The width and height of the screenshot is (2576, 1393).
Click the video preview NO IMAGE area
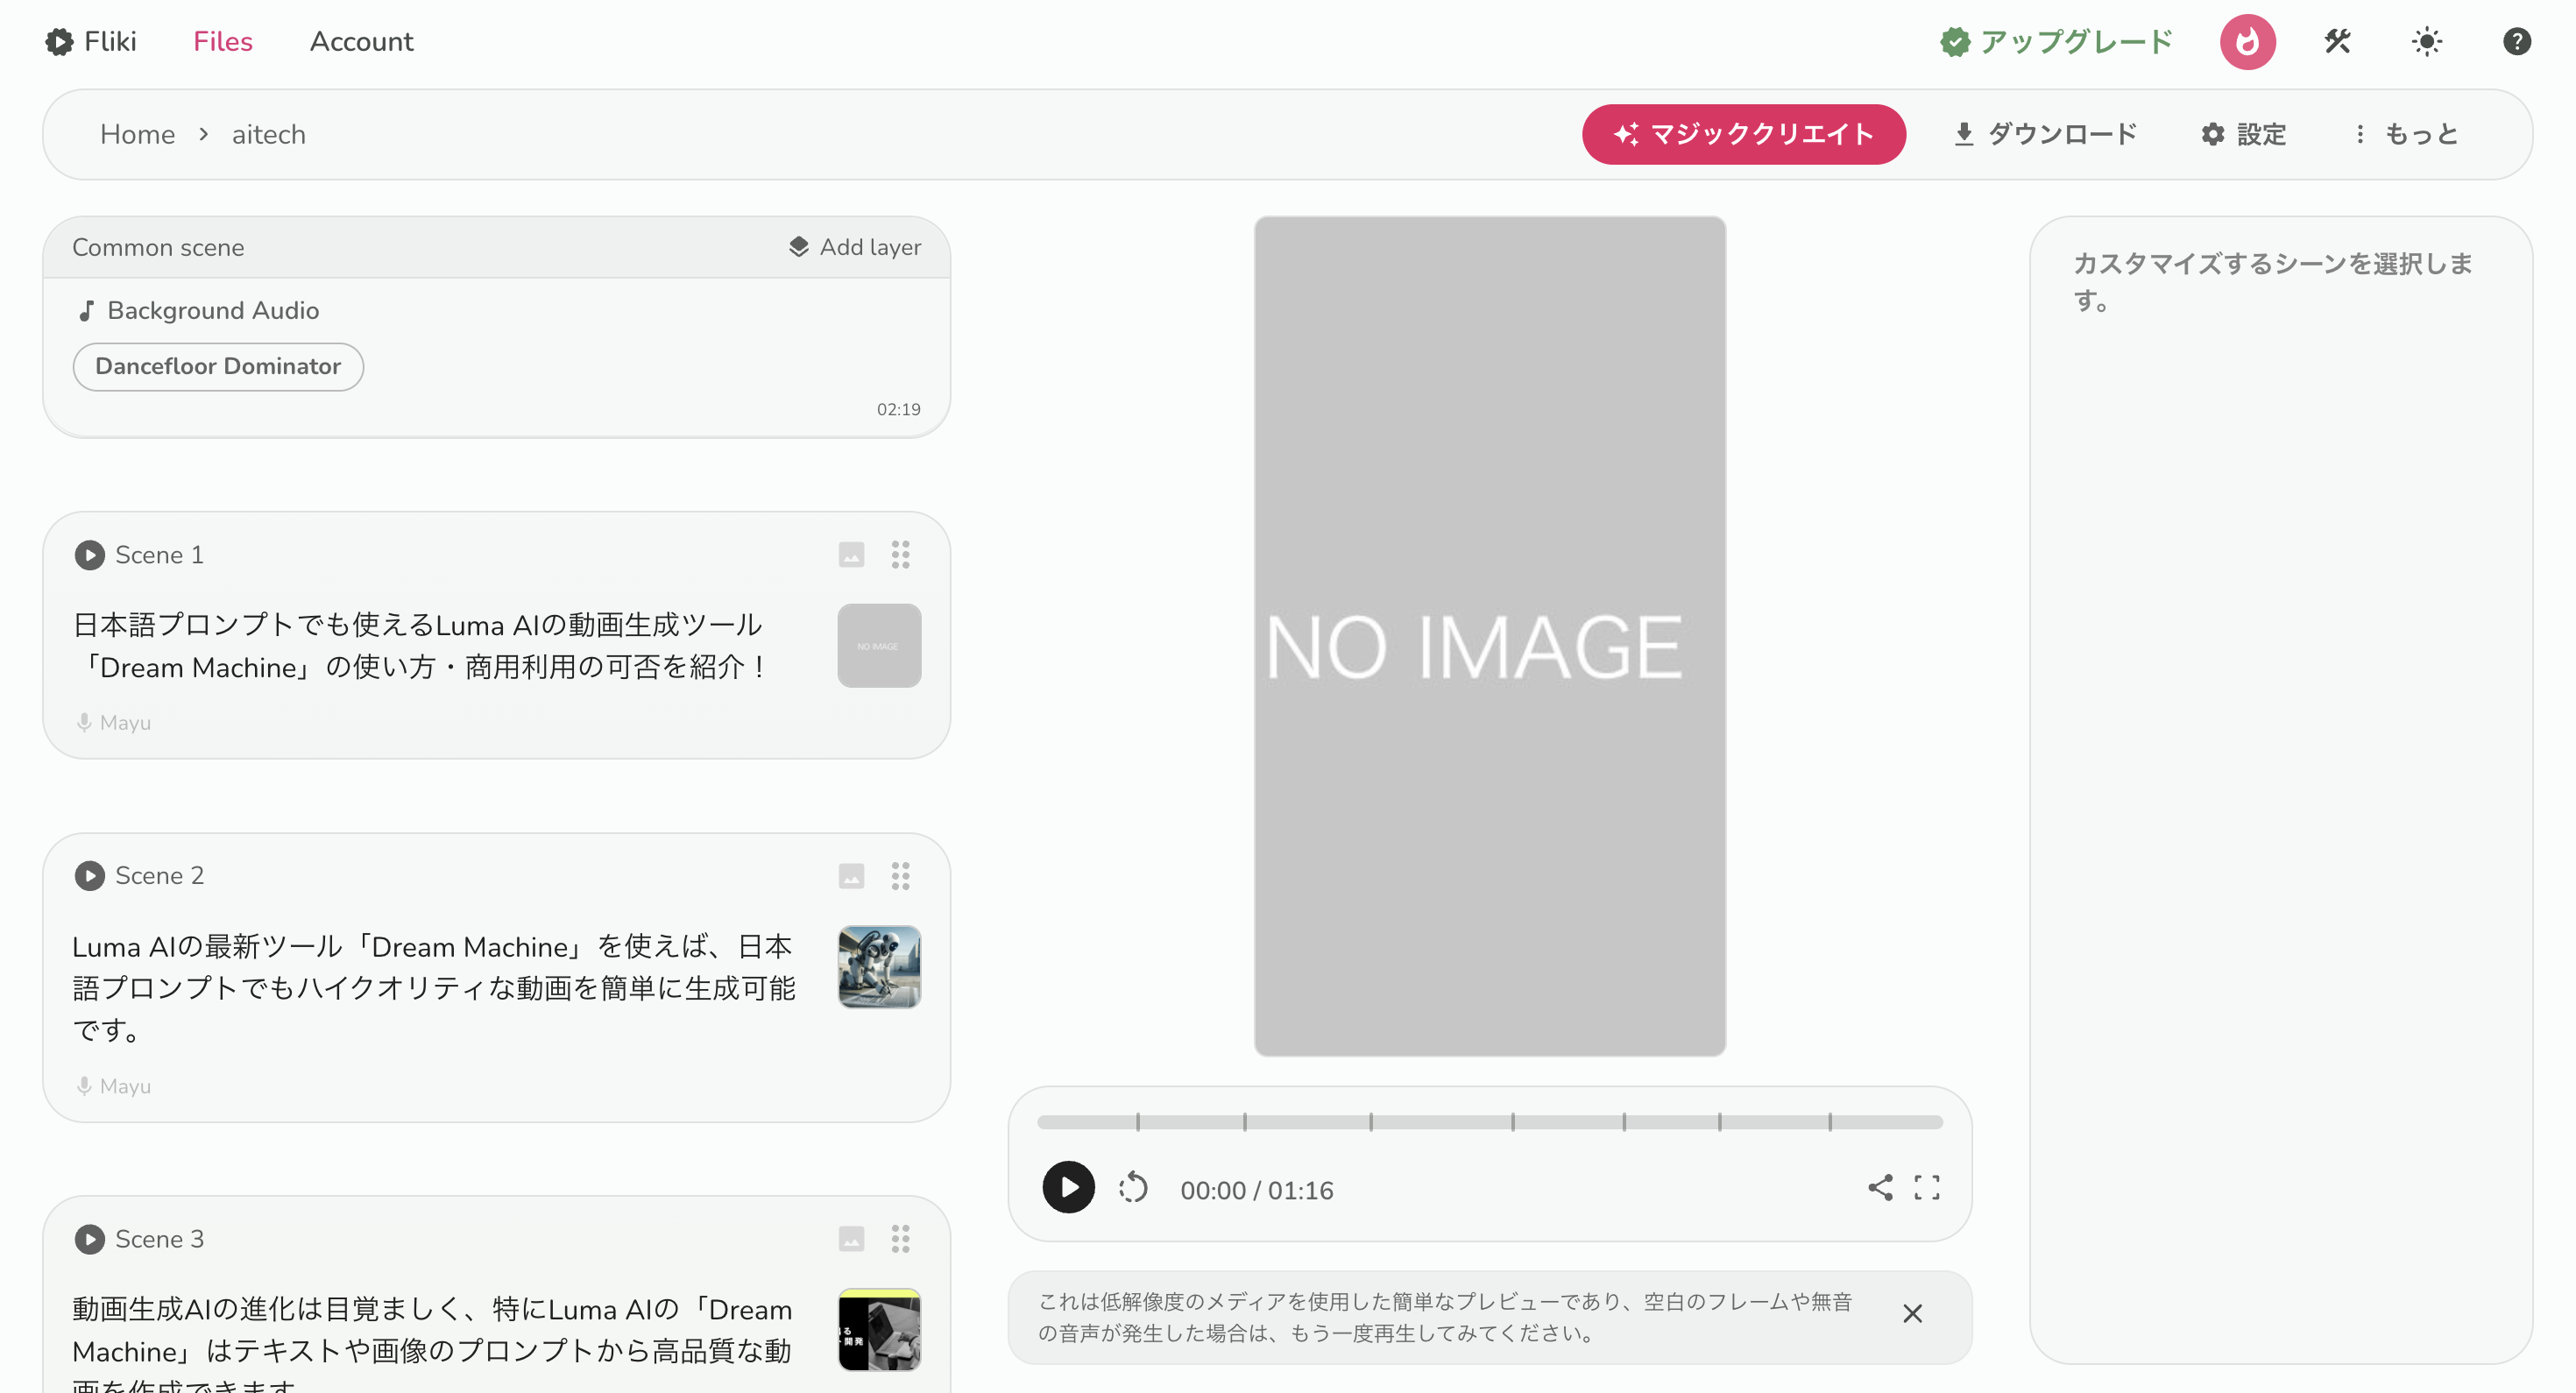point(1489,636)
